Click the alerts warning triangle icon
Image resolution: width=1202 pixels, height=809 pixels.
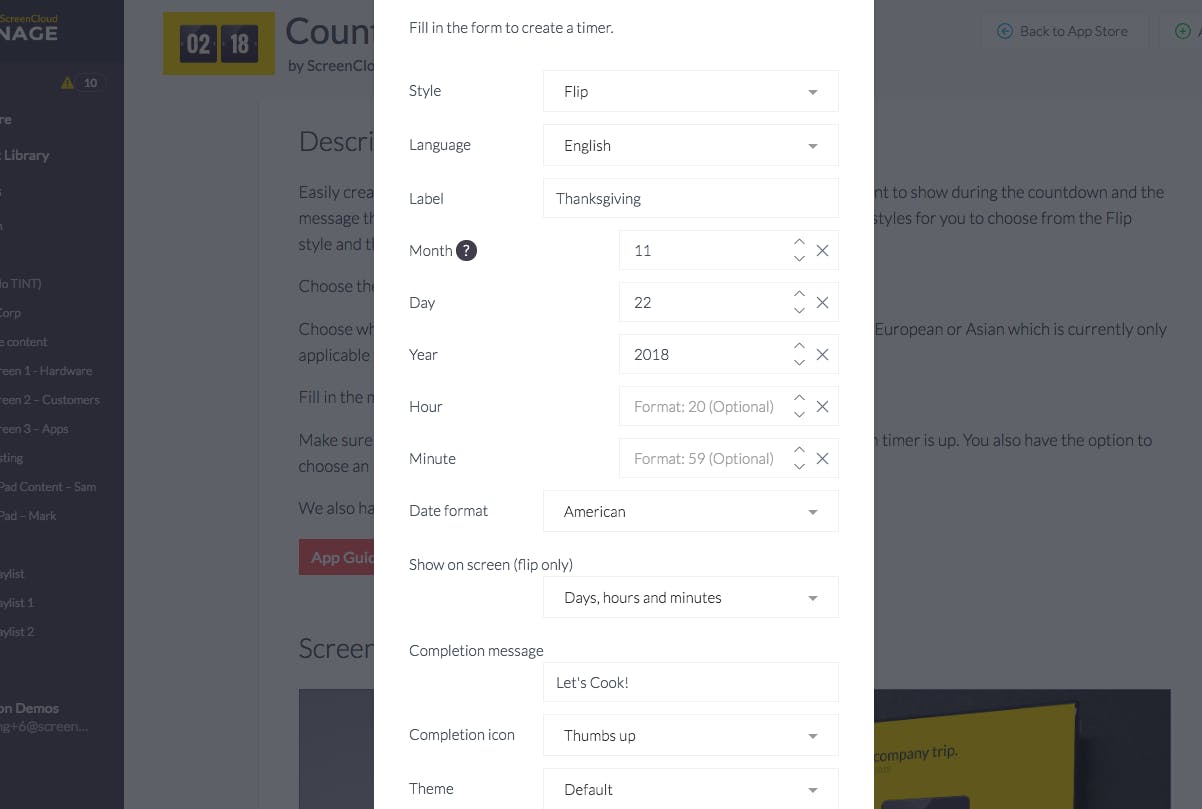tap(68, 83)
